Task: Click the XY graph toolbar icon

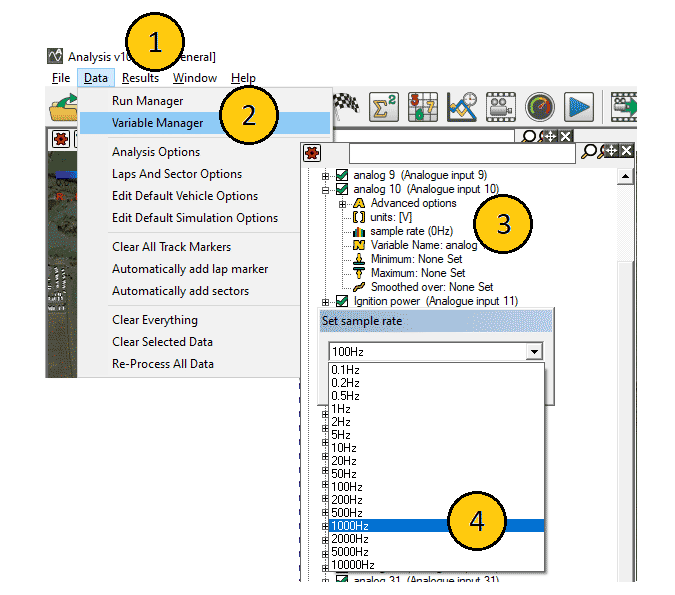Action: [x=462, y=106]
